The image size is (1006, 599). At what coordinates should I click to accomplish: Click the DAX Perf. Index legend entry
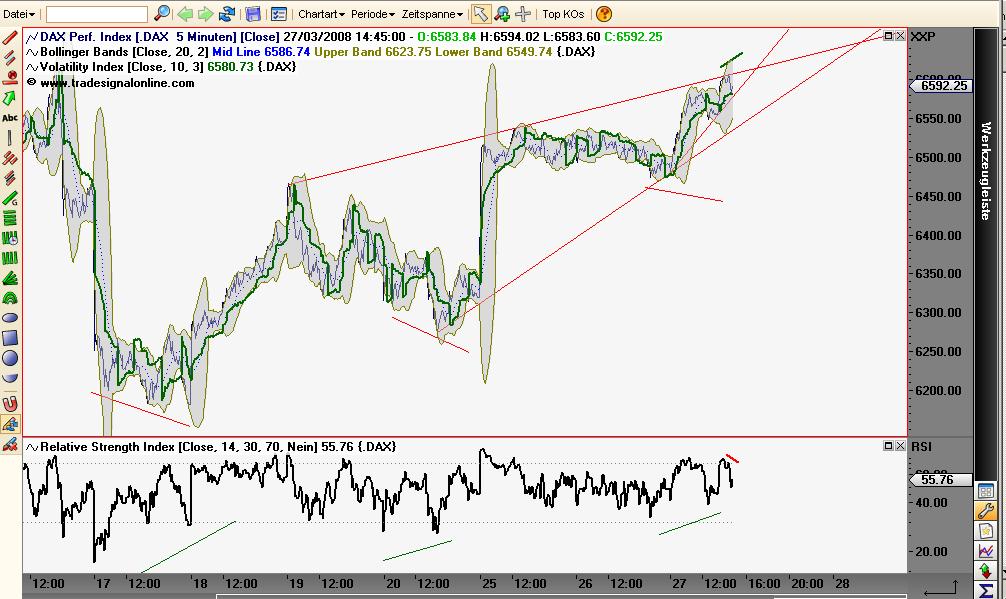point(345,37)
